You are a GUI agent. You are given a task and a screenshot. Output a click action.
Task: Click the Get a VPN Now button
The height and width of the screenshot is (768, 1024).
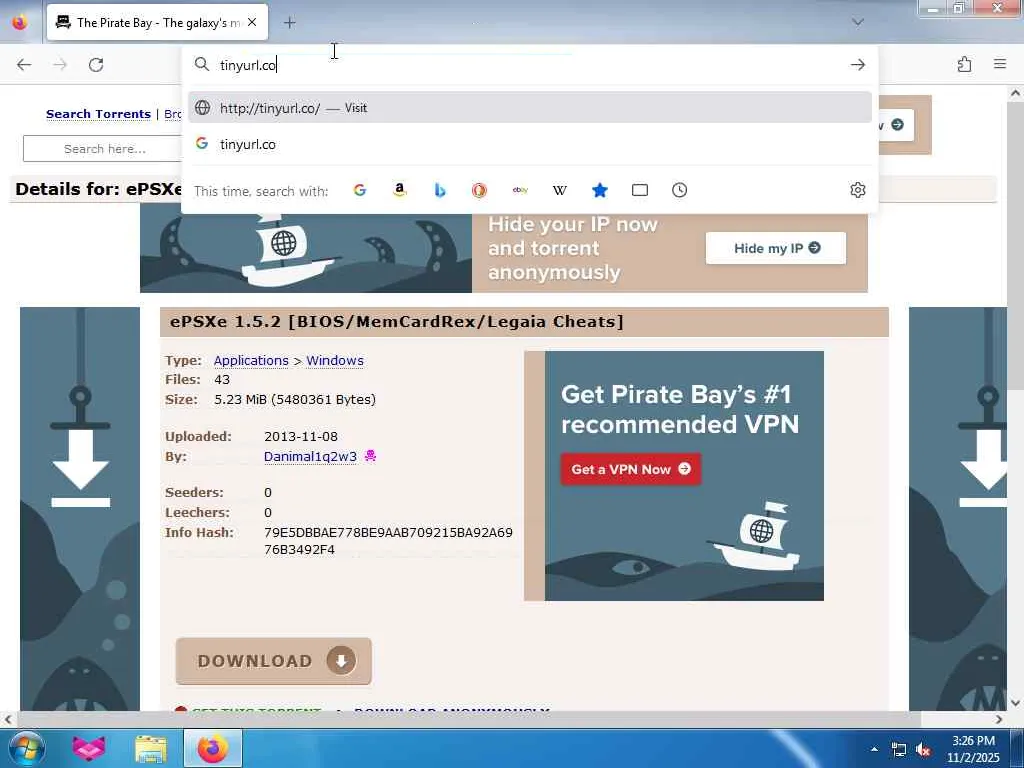(631, 469)
